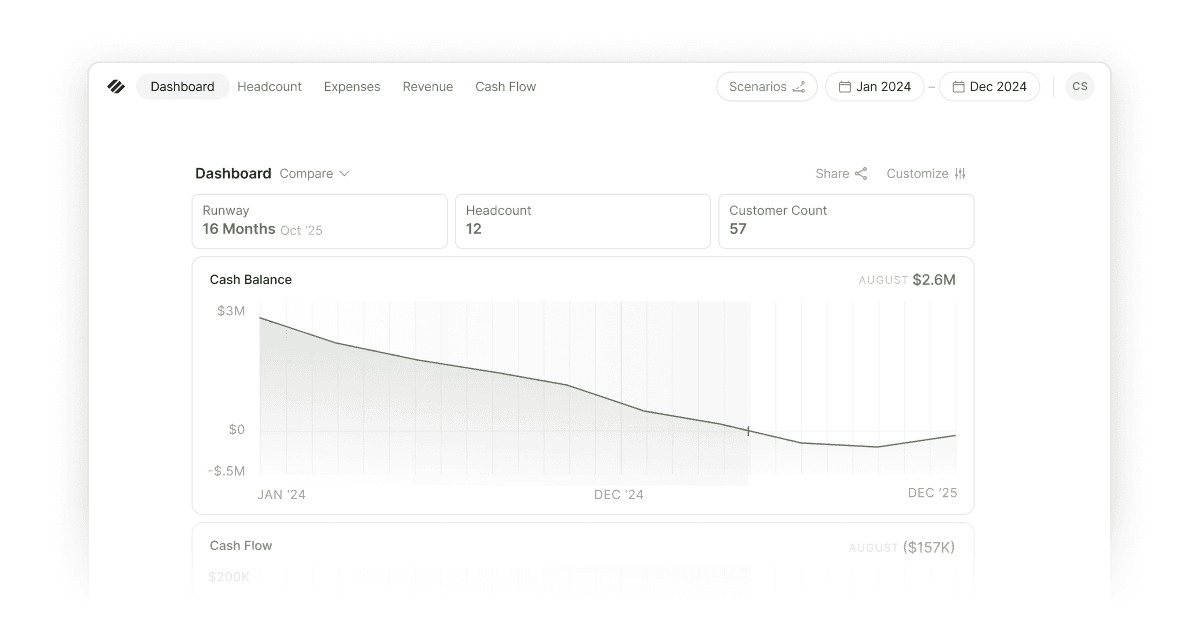The height and width of the screenshot is (630, 1200).
Task: Open the Revenue page
Action: tap(428, 87)
